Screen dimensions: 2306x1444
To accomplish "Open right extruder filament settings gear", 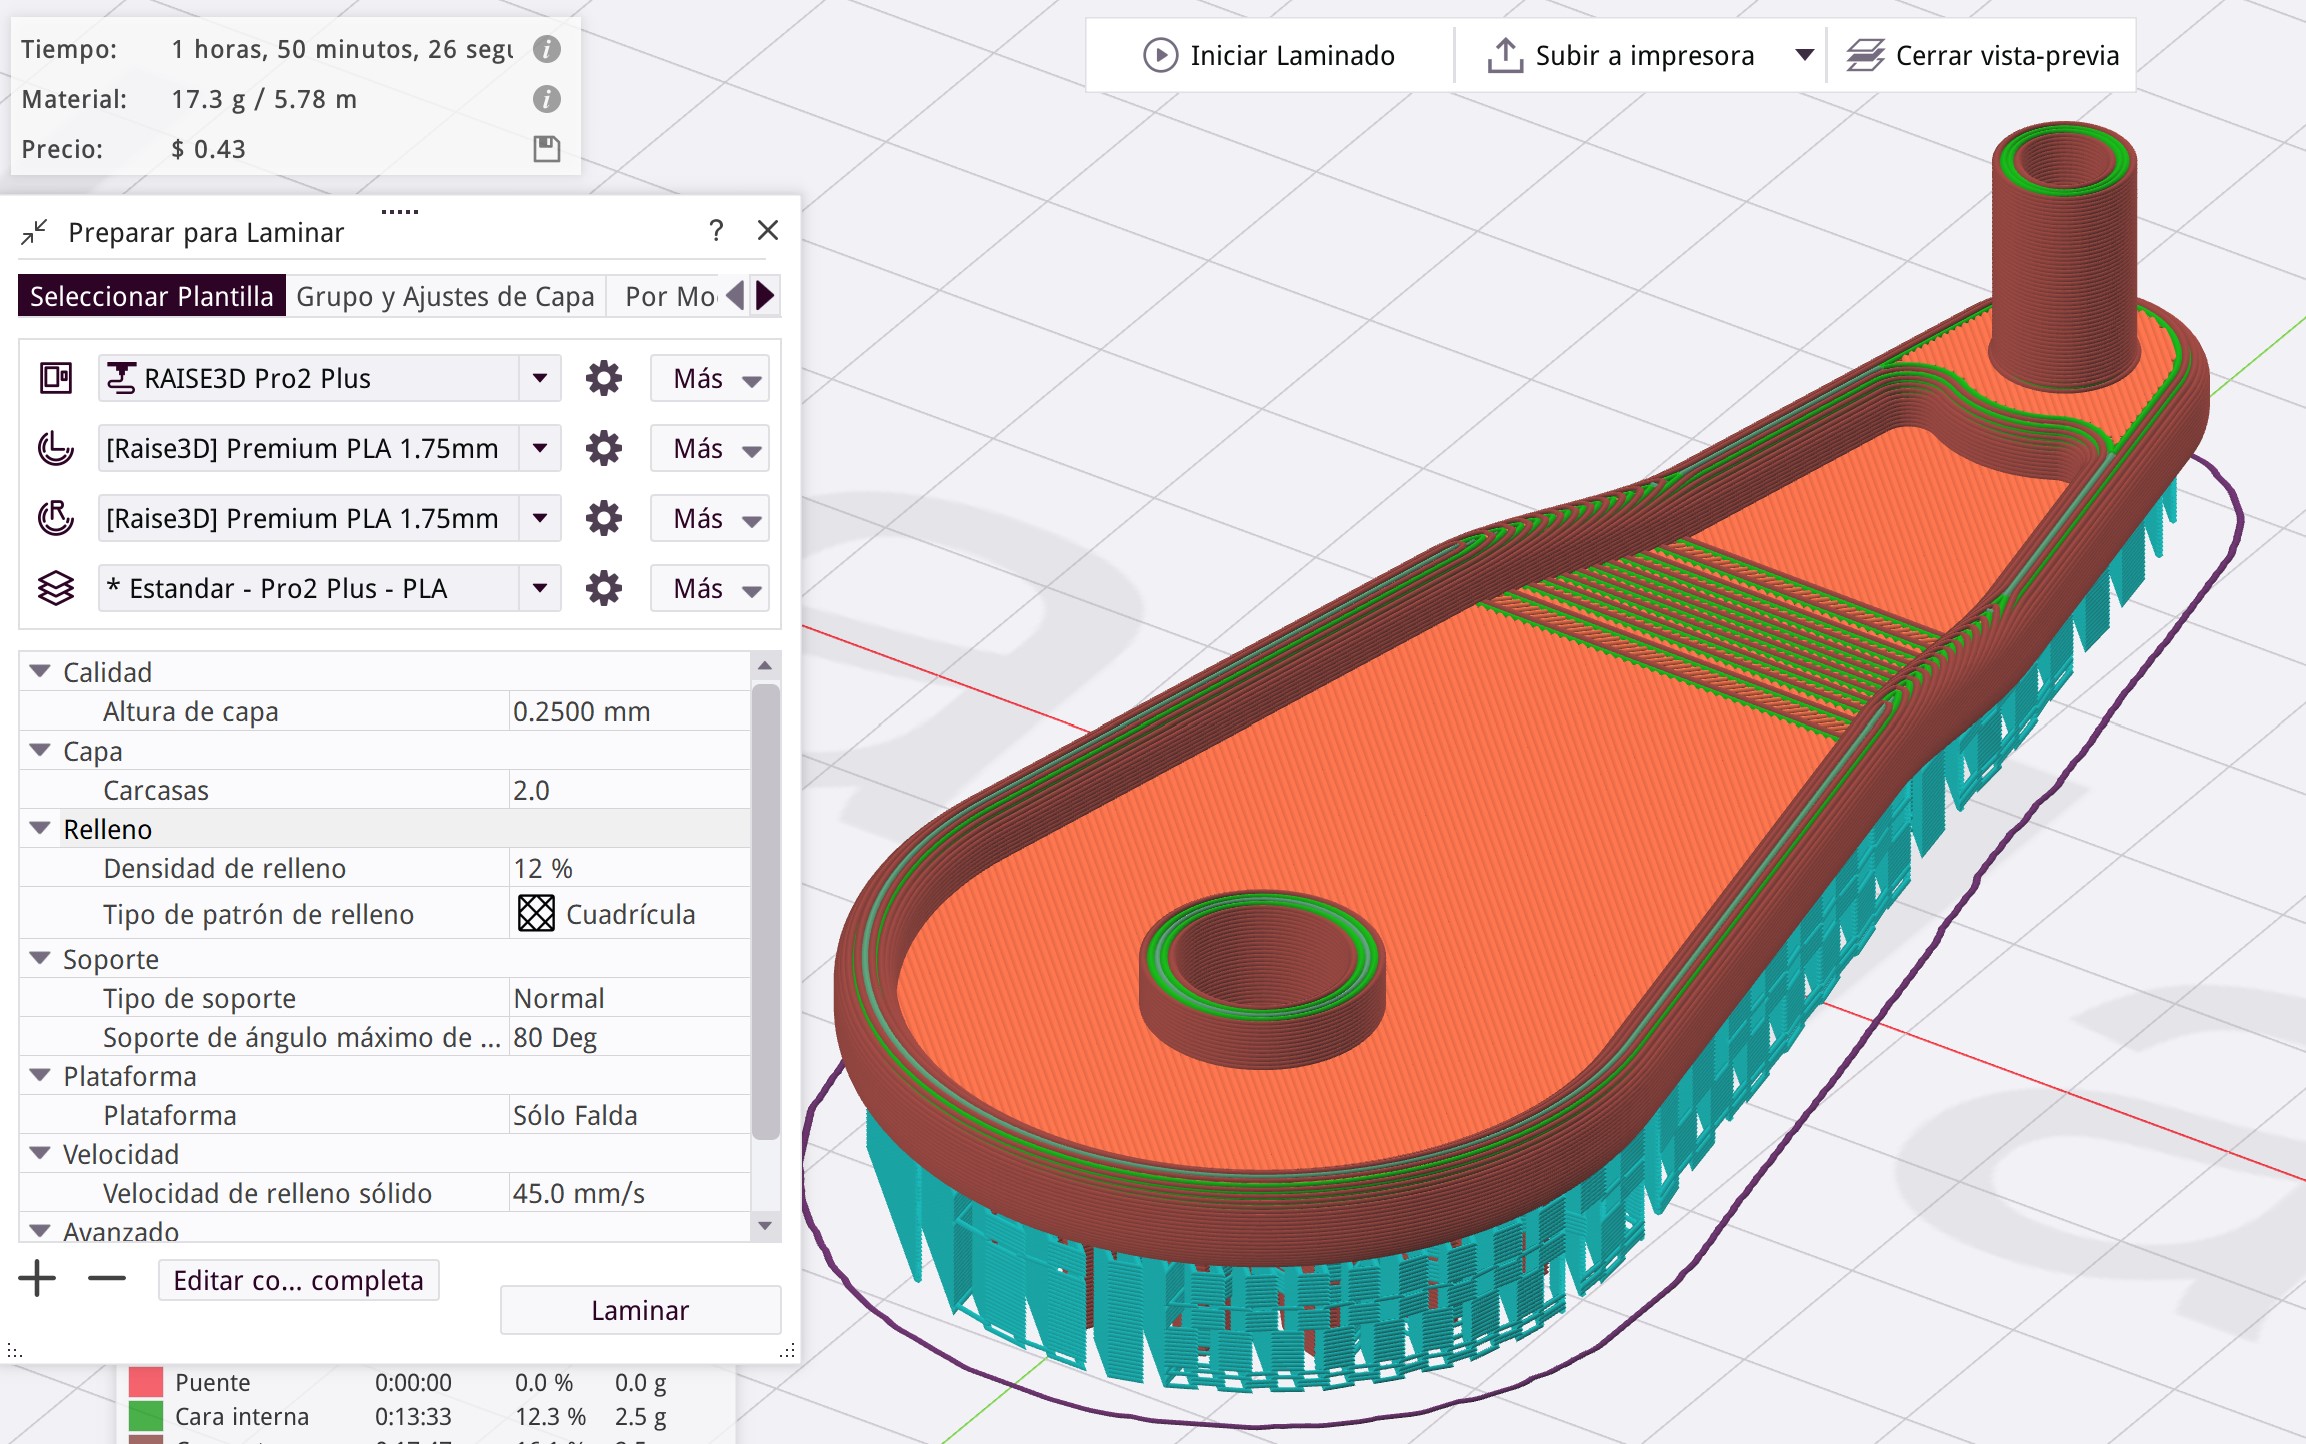I will click(x=603, y=519).
